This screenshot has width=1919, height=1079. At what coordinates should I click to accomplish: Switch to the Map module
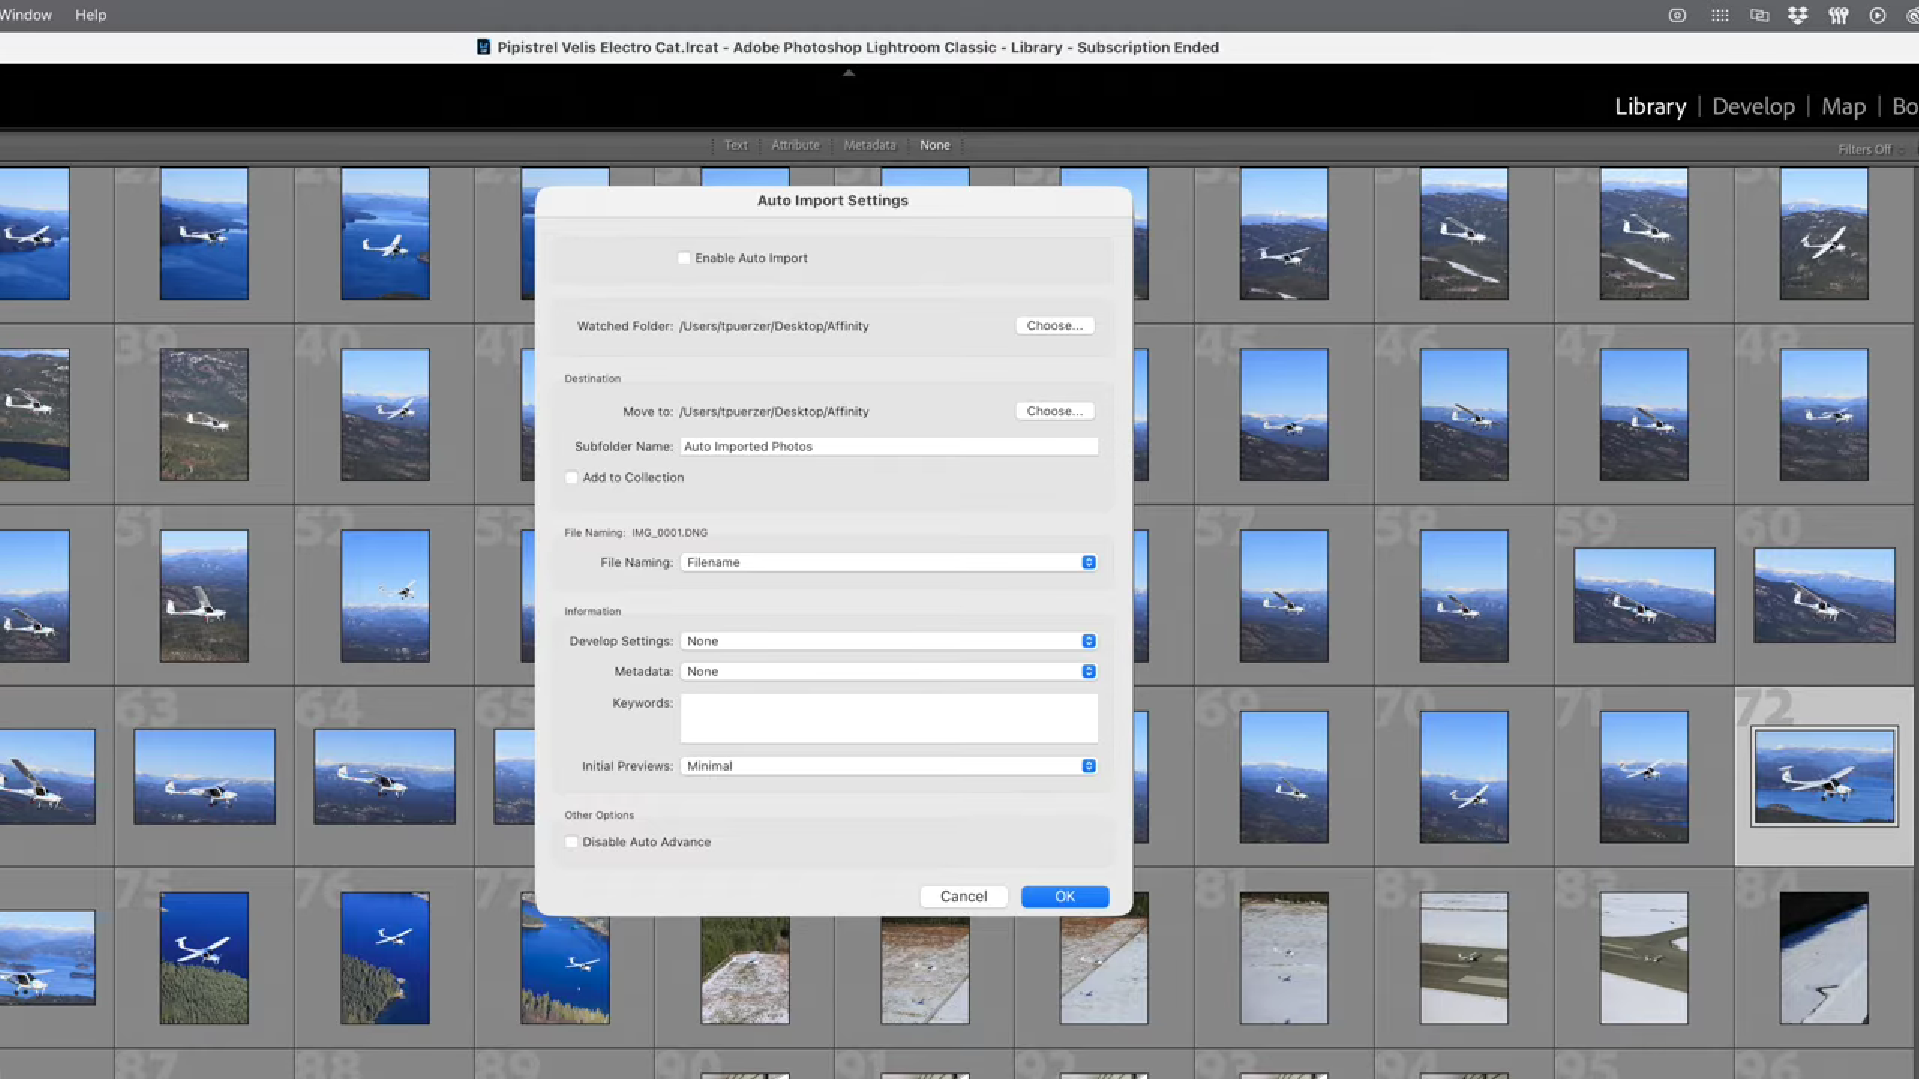1843,106
